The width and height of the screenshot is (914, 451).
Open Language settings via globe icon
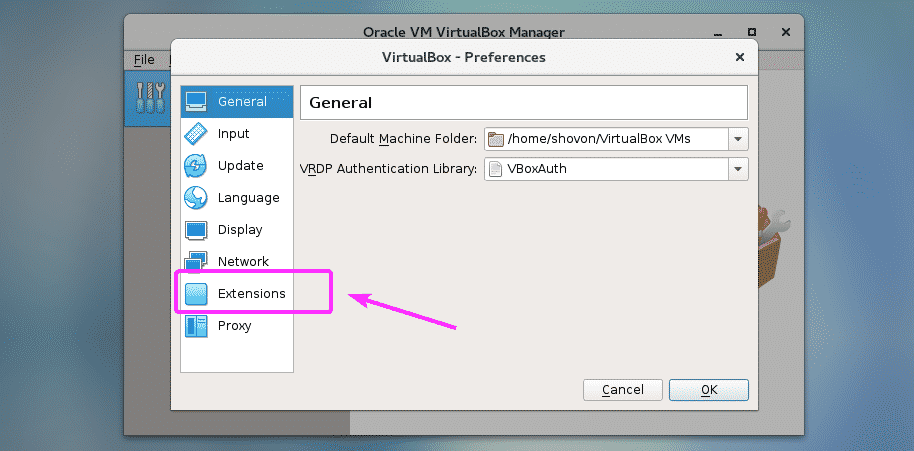coord(196,198)
